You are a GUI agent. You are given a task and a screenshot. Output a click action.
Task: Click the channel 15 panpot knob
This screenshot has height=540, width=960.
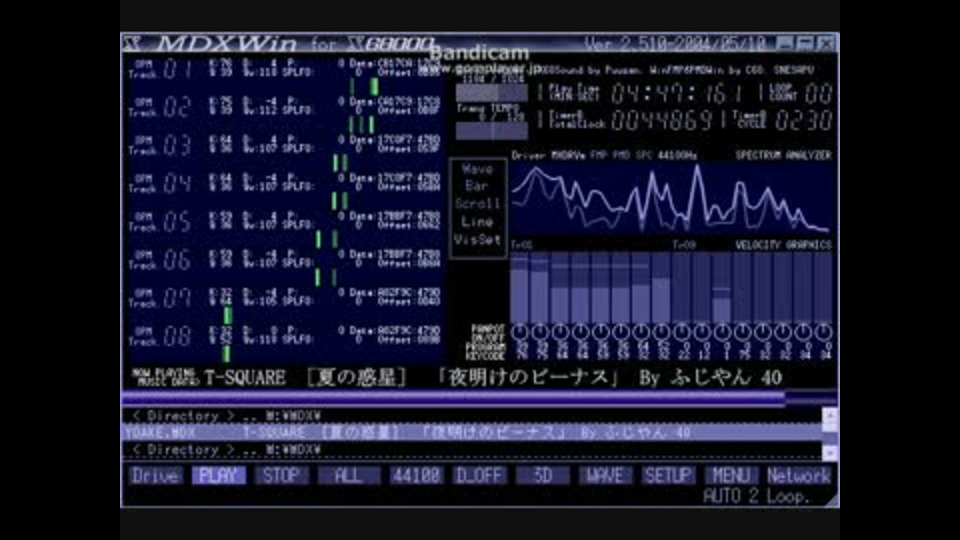click(x=803, y=332)
